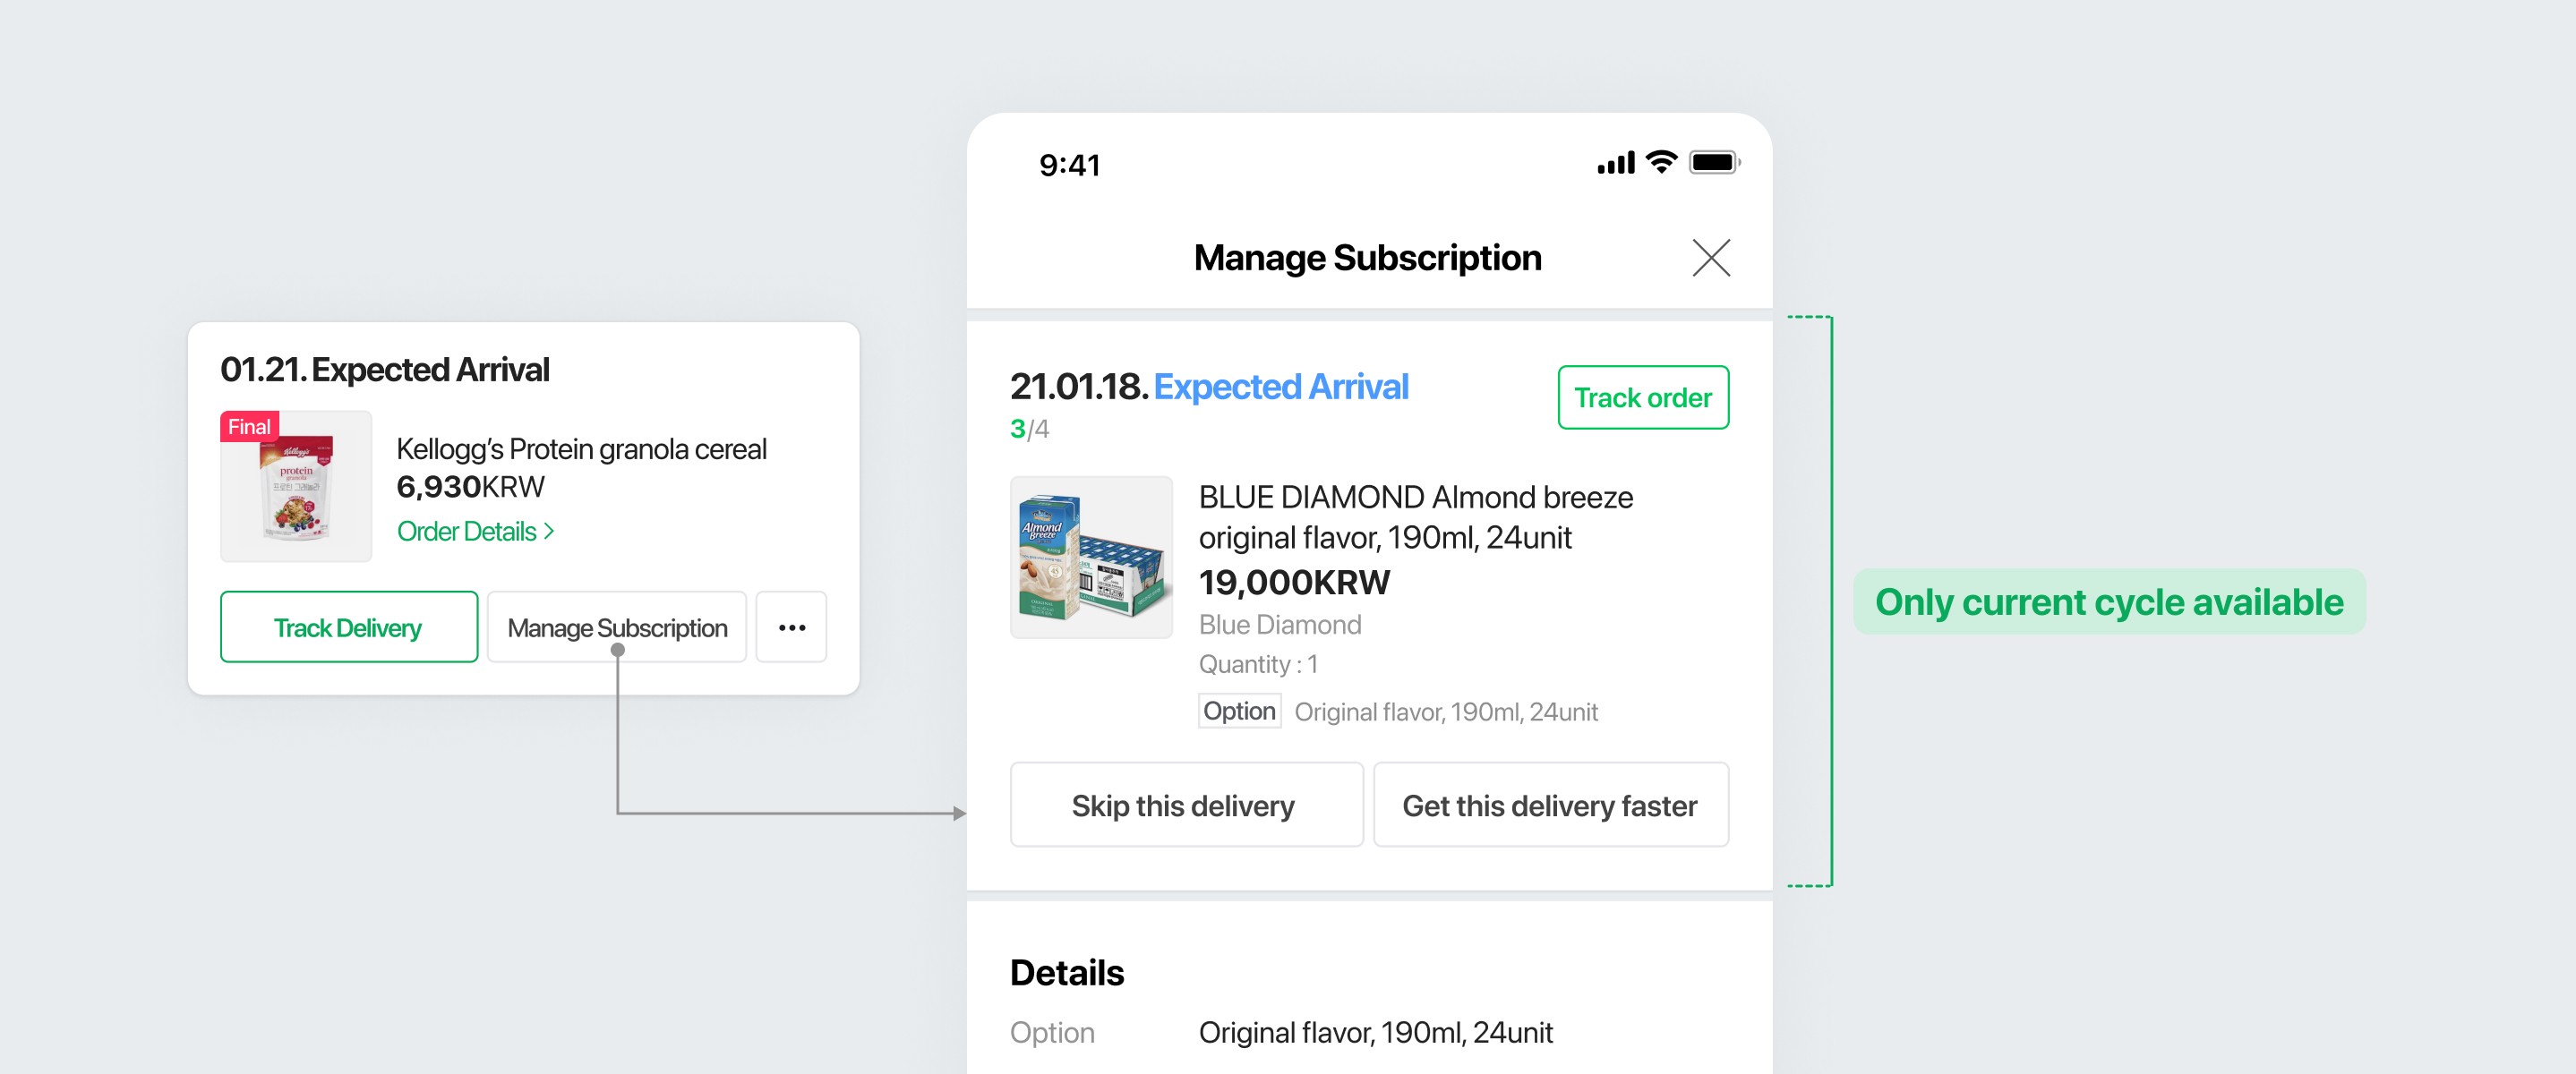Click the red Final badge on cereal
This screenshot has height=1074, width=2576.
pos(249,426)
